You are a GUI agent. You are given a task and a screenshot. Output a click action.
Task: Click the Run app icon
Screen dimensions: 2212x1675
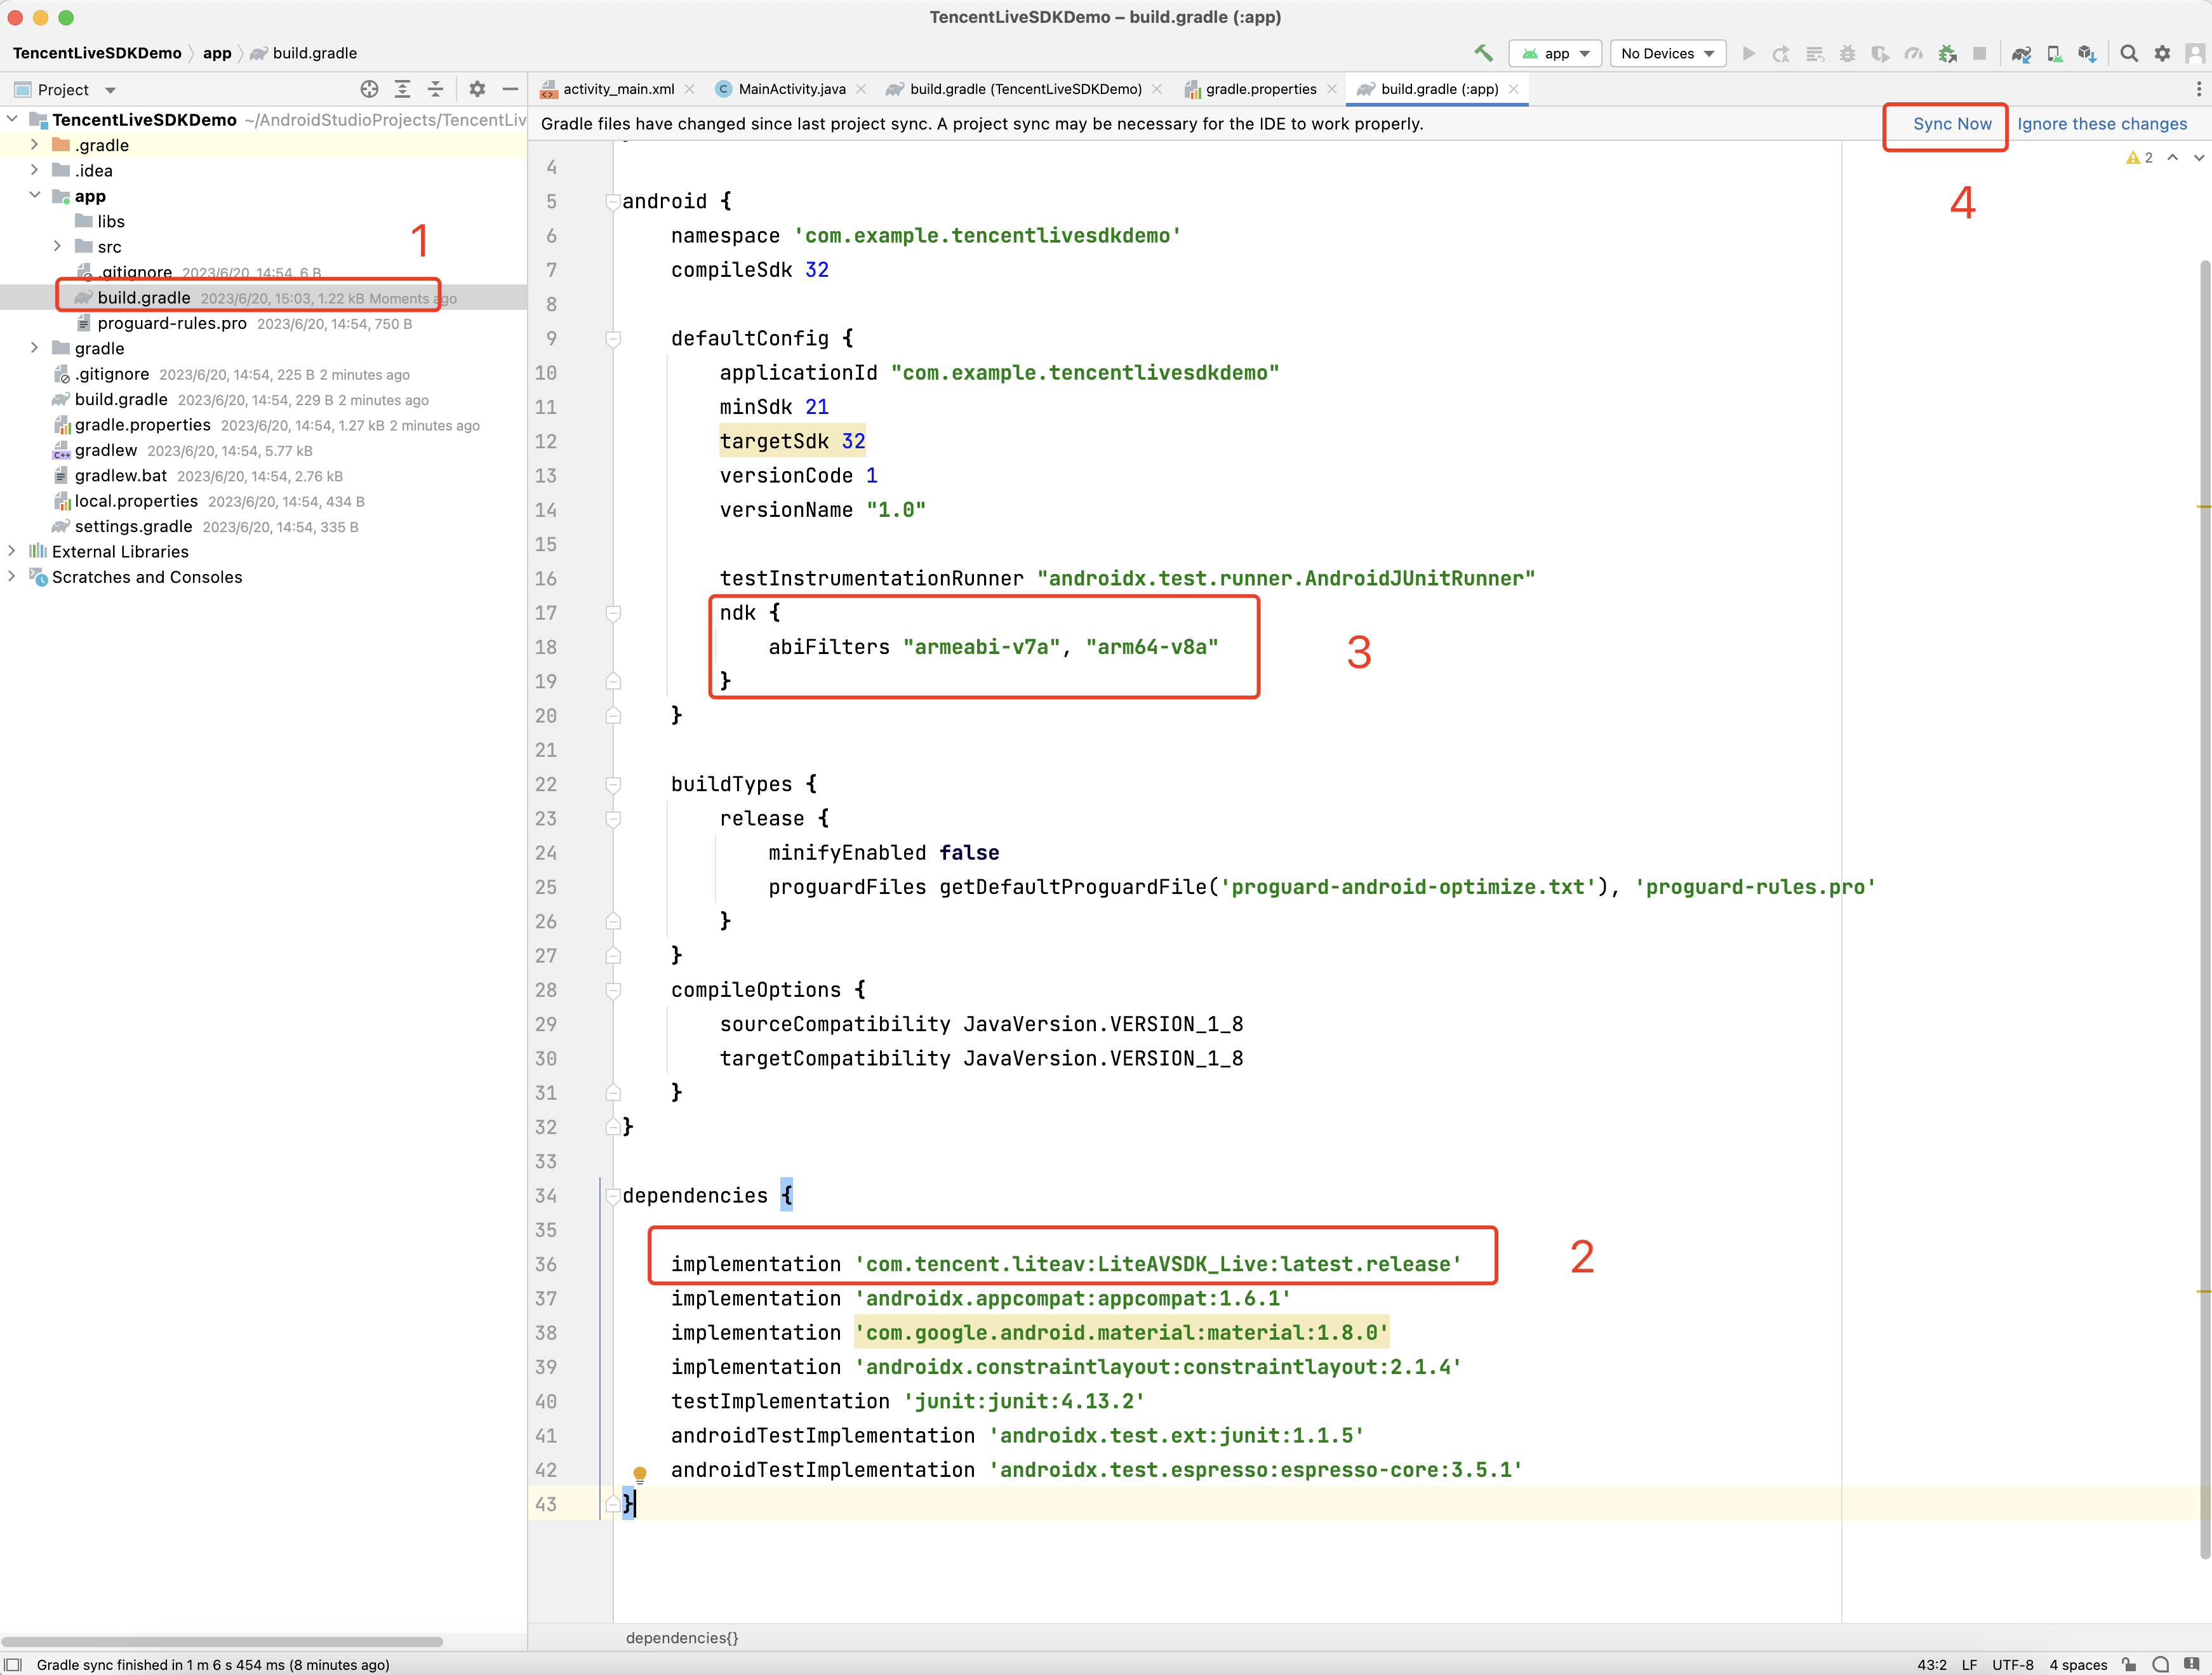(1747, 53)
